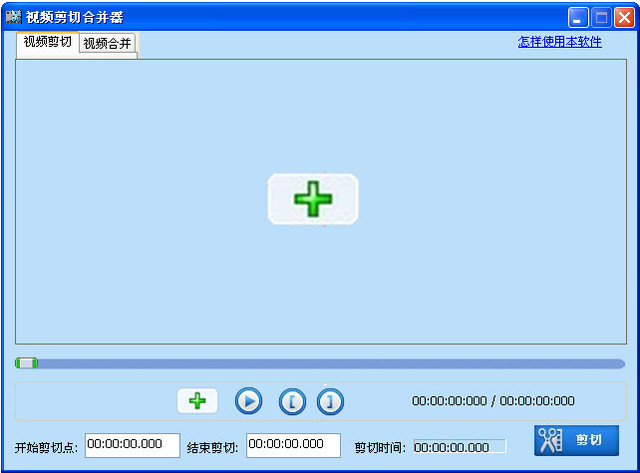Click the 剪切时间 duration field

point(460,446)
